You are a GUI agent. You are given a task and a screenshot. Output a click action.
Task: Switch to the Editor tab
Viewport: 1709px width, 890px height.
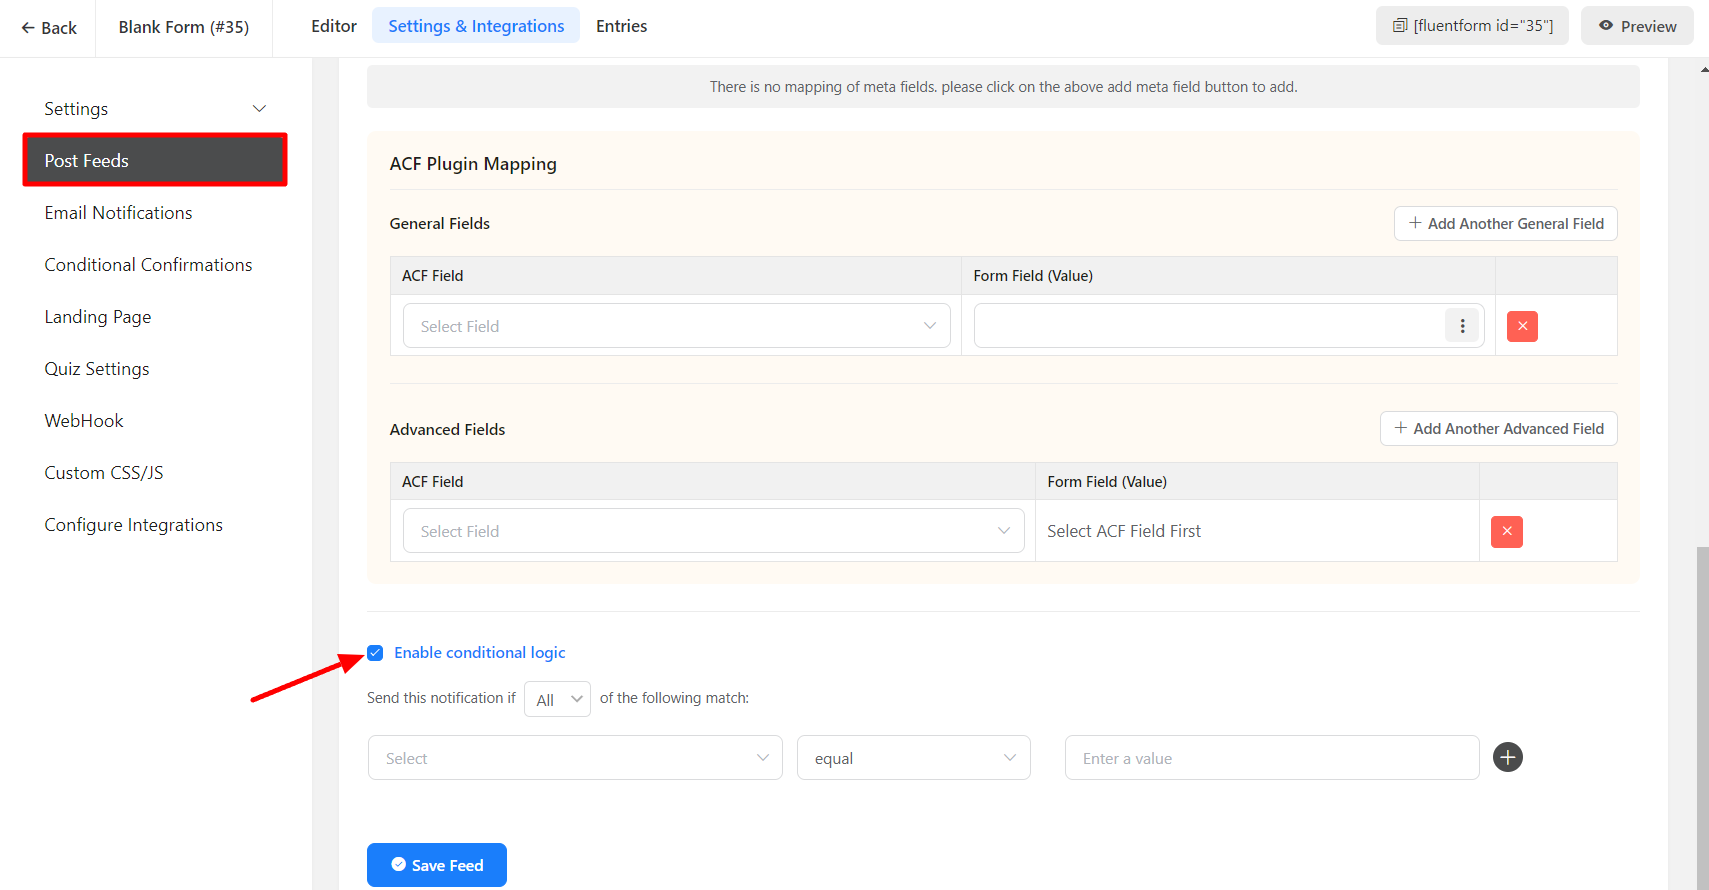click(x=333, y=26)
